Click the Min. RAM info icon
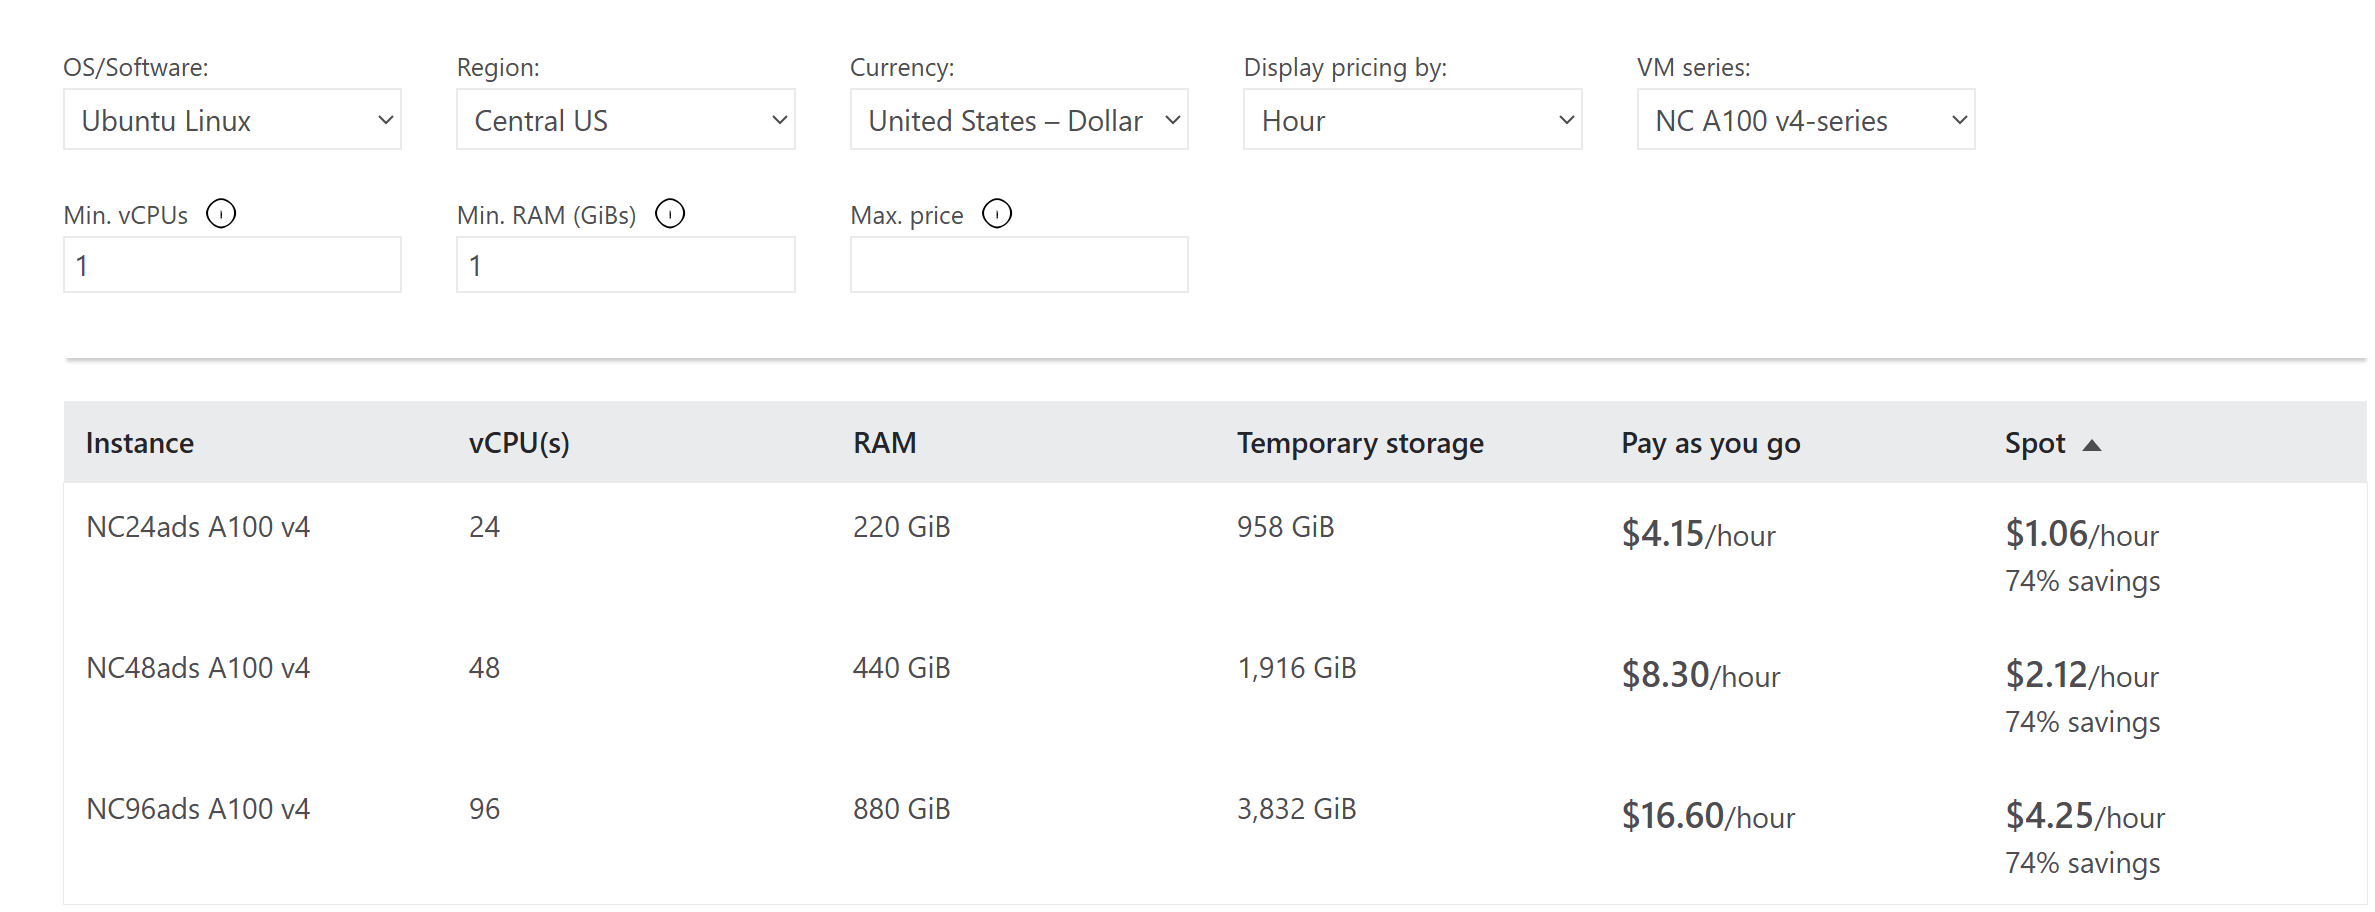The width and height of the screenshot is (2375, 912). tap(669, 214)
